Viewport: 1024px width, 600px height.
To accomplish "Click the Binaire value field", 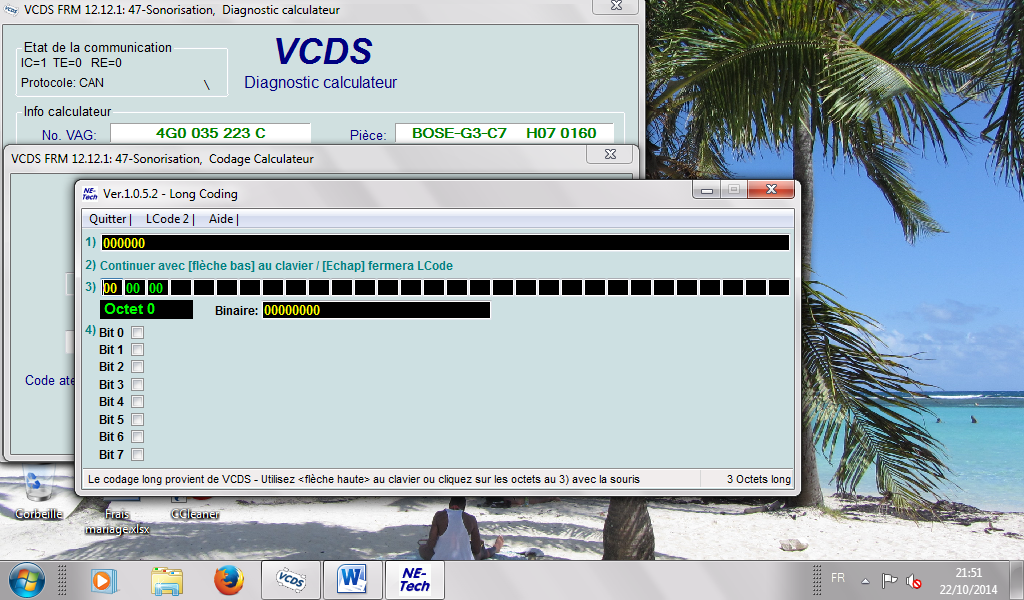I will click(x=376, y=311).
